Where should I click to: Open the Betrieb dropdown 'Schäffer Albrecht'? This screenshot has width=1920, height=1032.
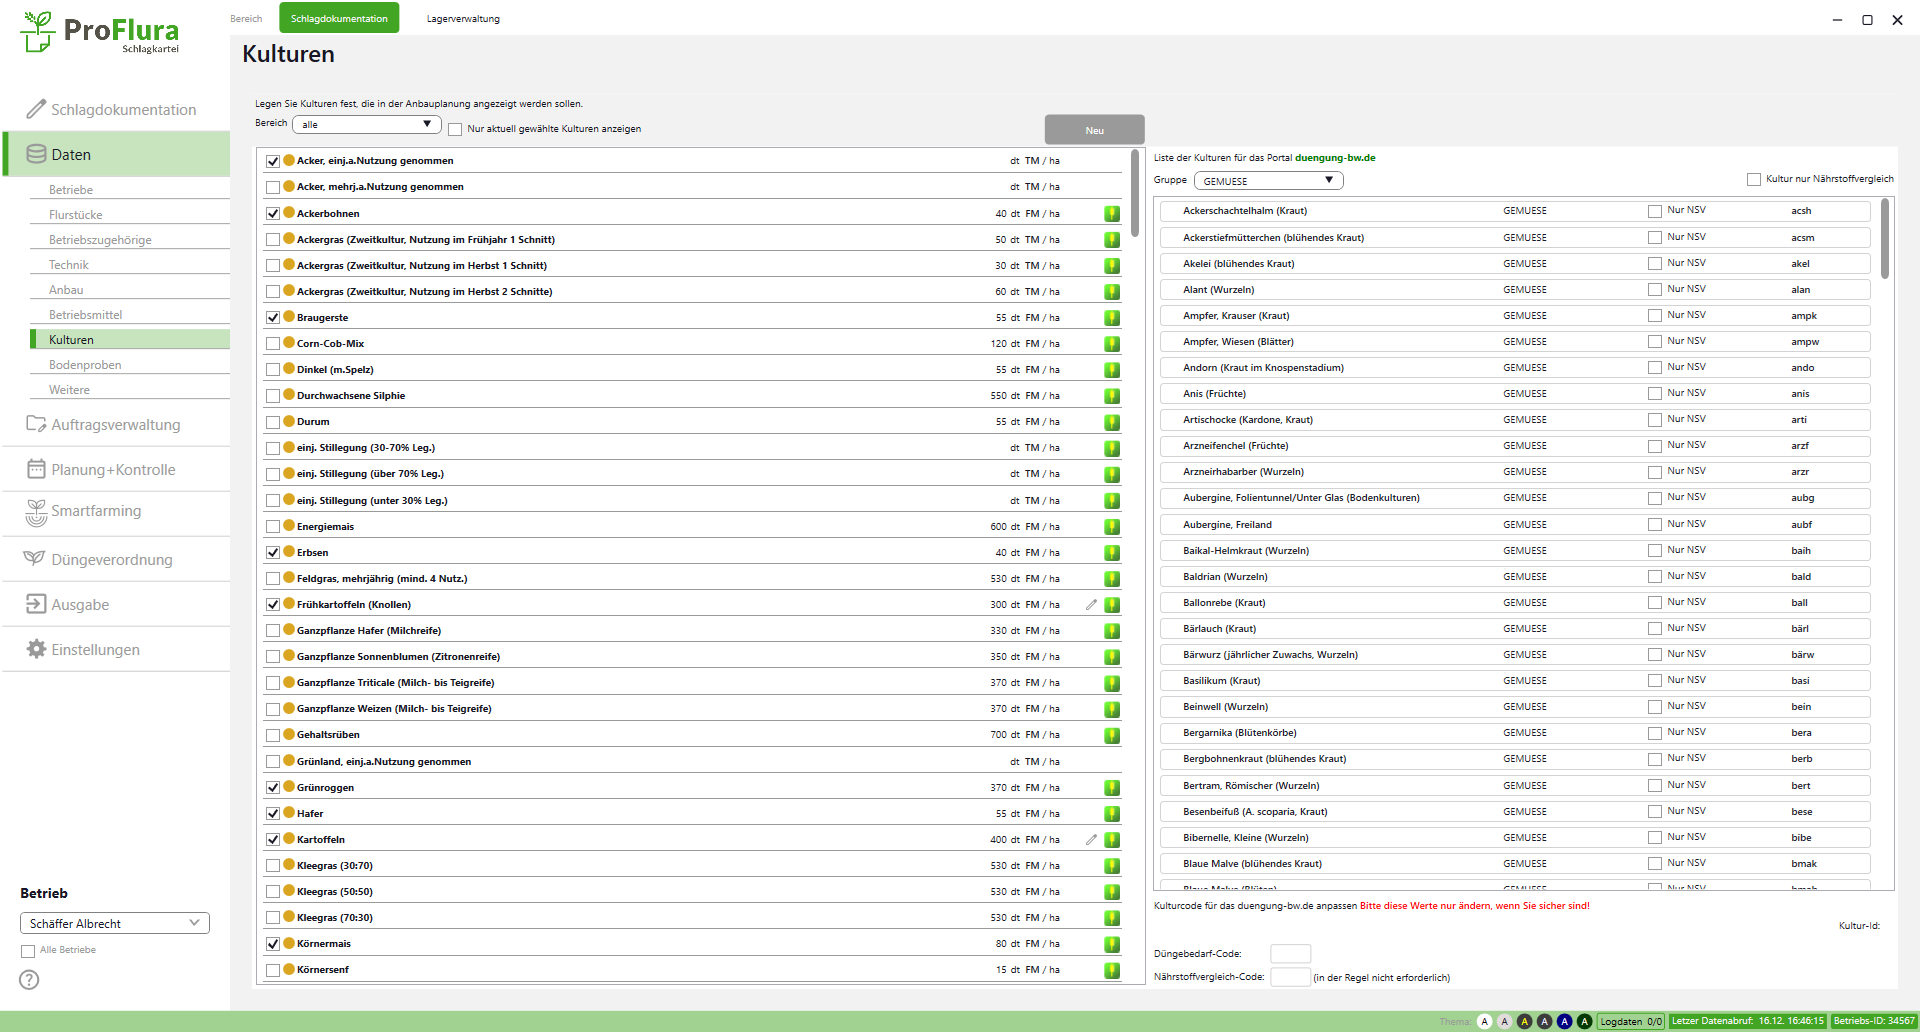tap(114, 923)
